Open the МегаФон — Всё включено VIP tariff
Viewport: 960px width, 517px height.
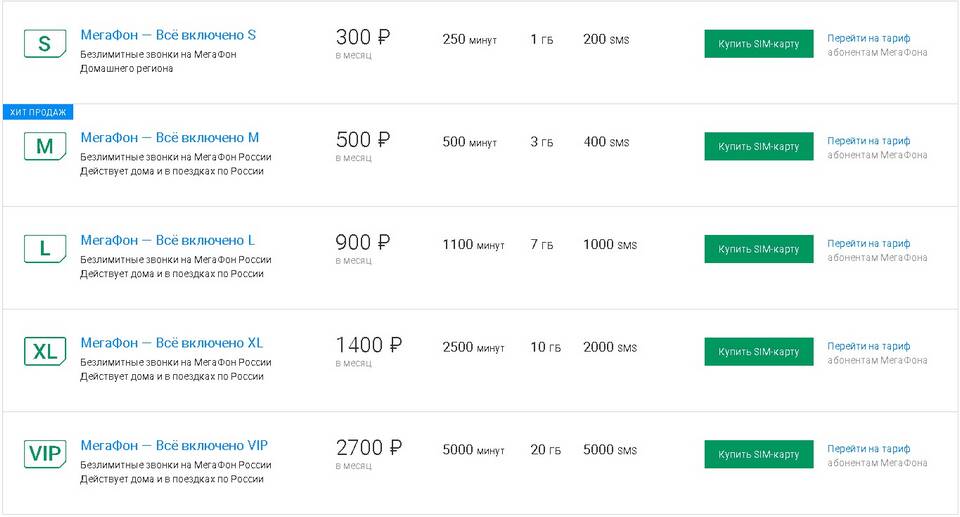[174, 445]
